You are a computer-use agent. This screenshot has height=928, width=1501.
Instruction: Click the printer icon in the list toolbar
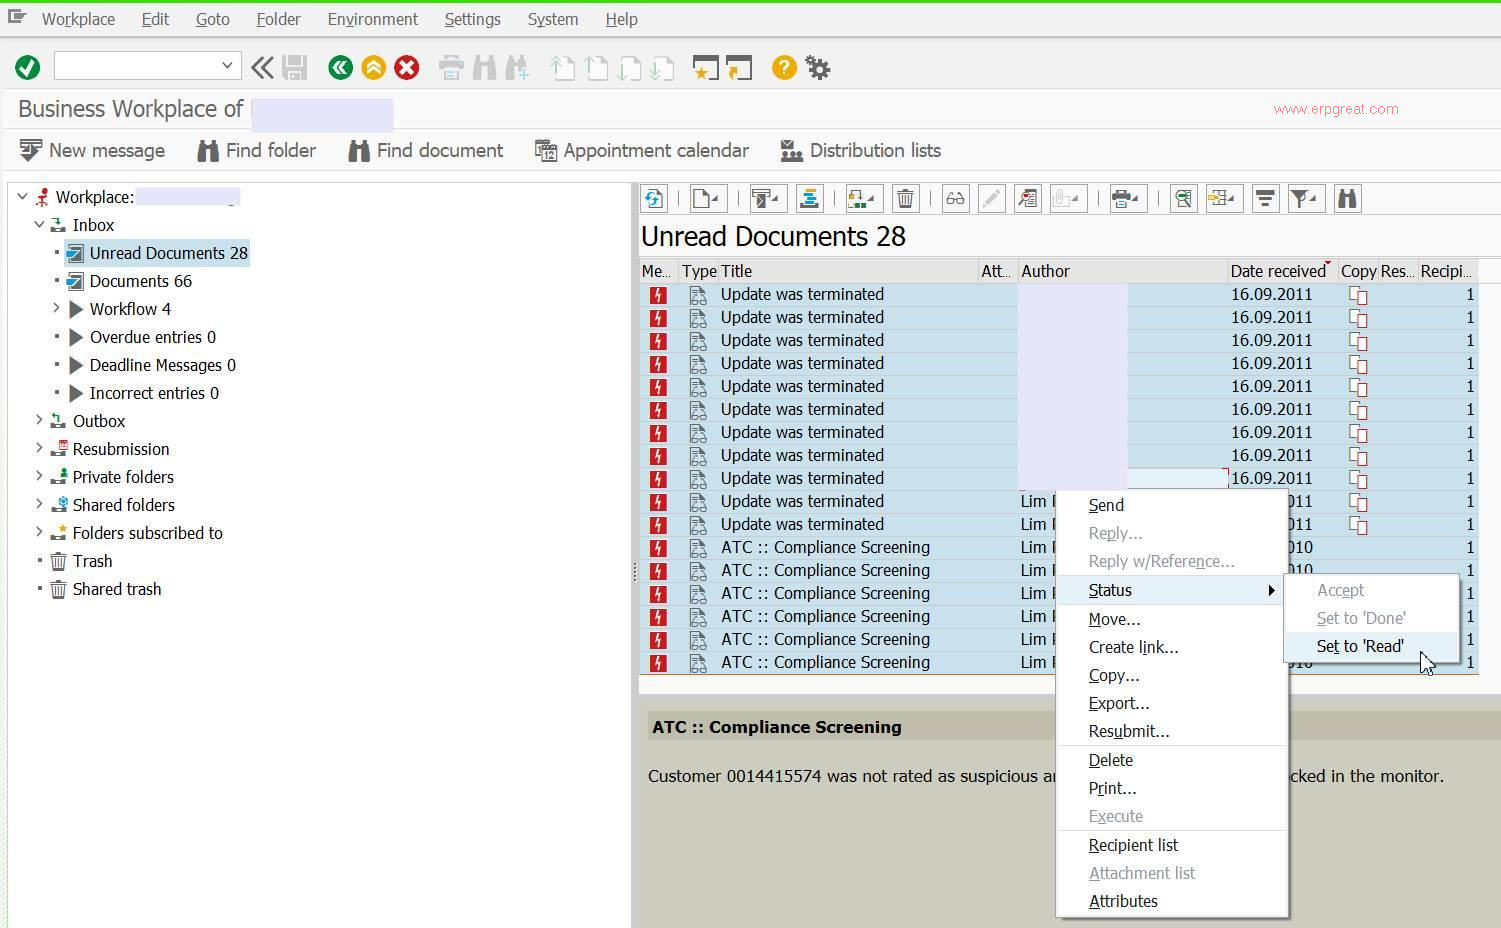pos(1126,199)
